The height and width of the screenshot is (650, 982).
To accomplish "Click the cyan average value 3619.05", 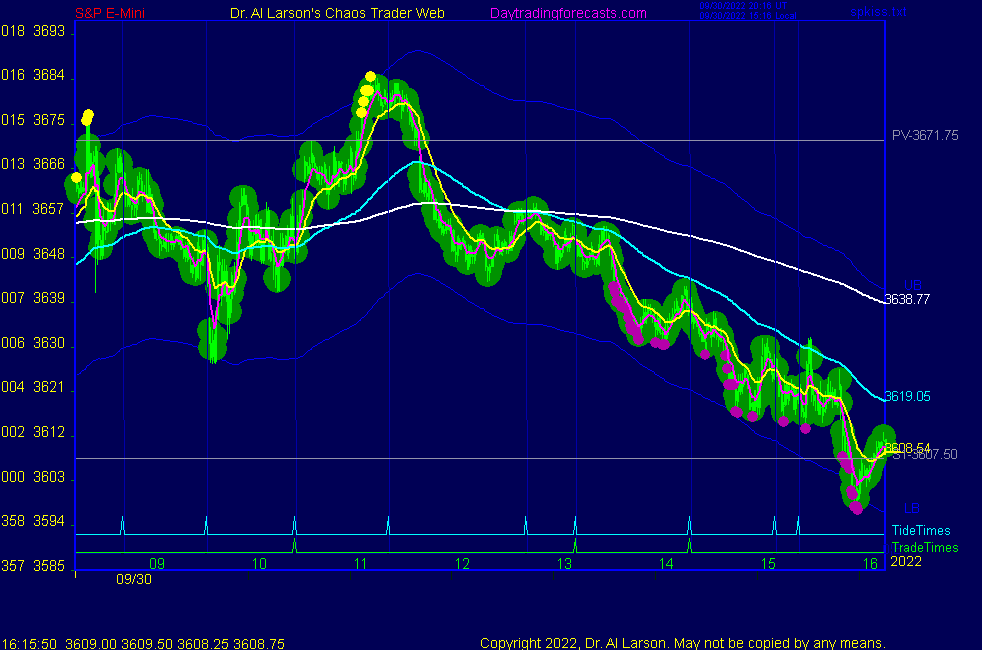I will tap(907, 396).
